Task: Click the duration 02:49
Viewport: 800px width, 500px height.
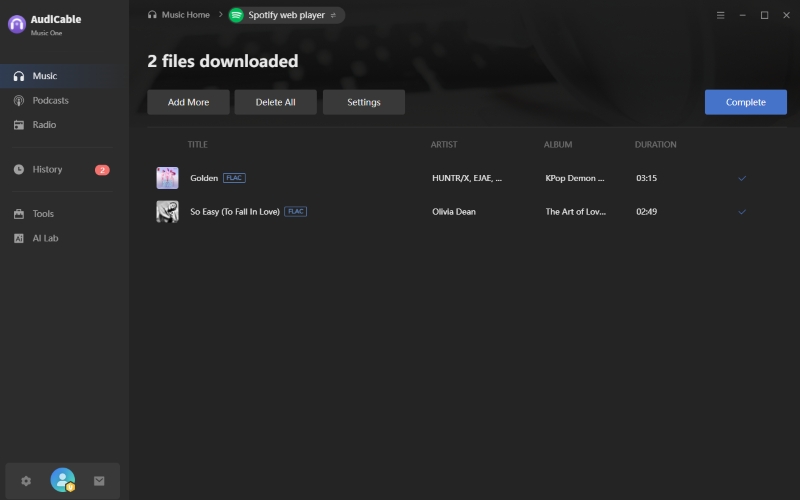Action: (x=646, y=211)
